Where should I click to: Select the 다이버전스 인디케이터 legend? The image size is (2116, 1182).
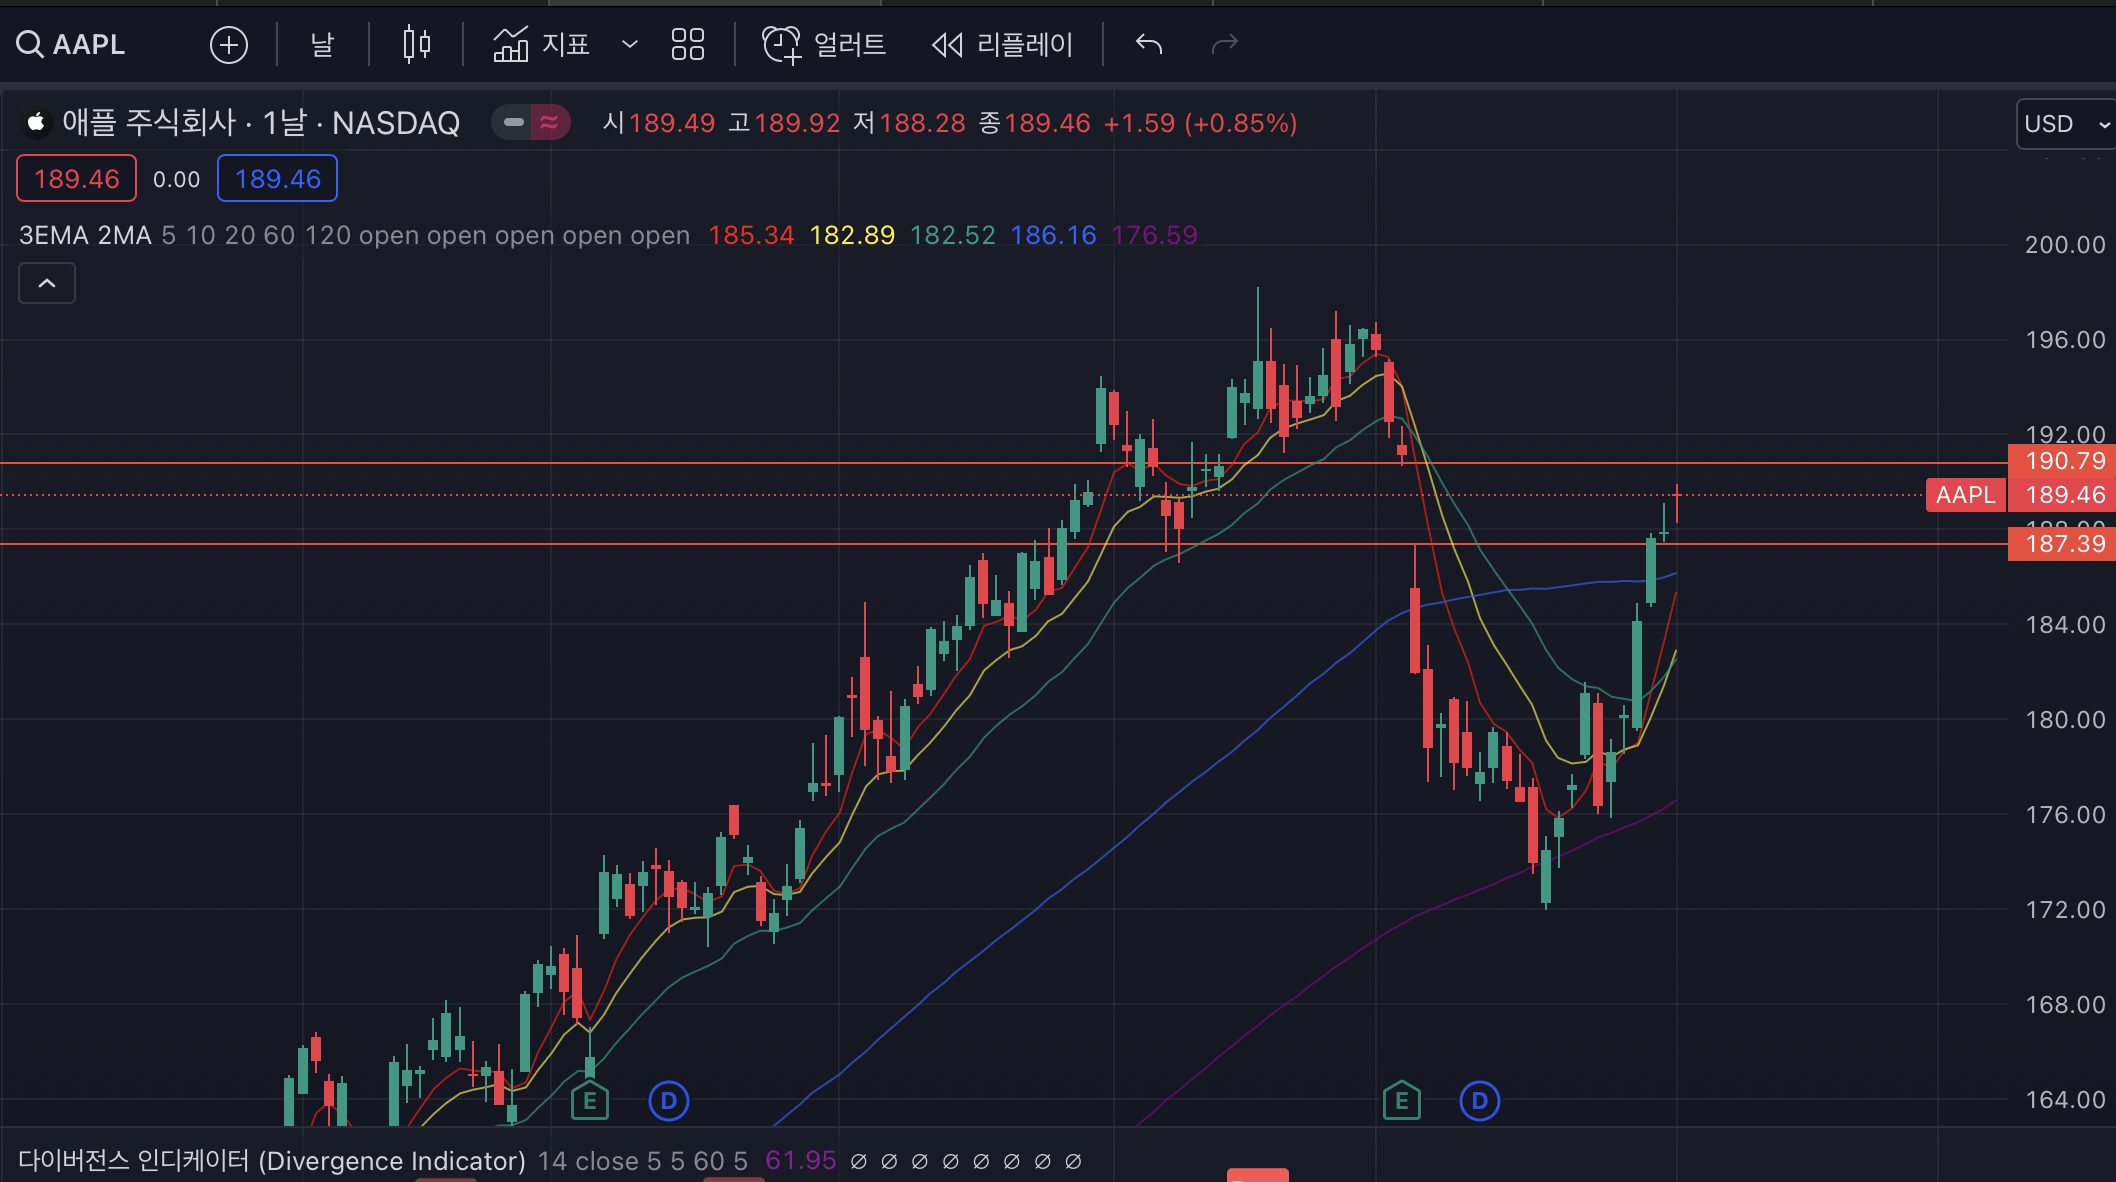(272, 1161)
